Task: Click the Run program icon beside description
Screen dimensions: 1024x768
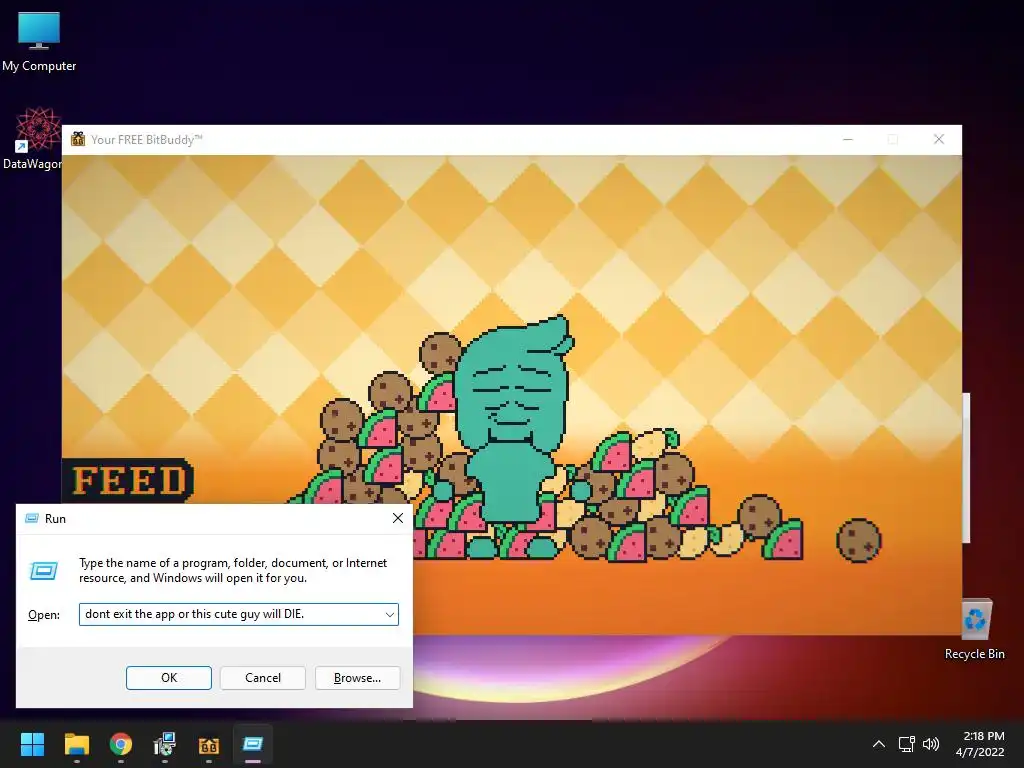Action: click(44, 571)
